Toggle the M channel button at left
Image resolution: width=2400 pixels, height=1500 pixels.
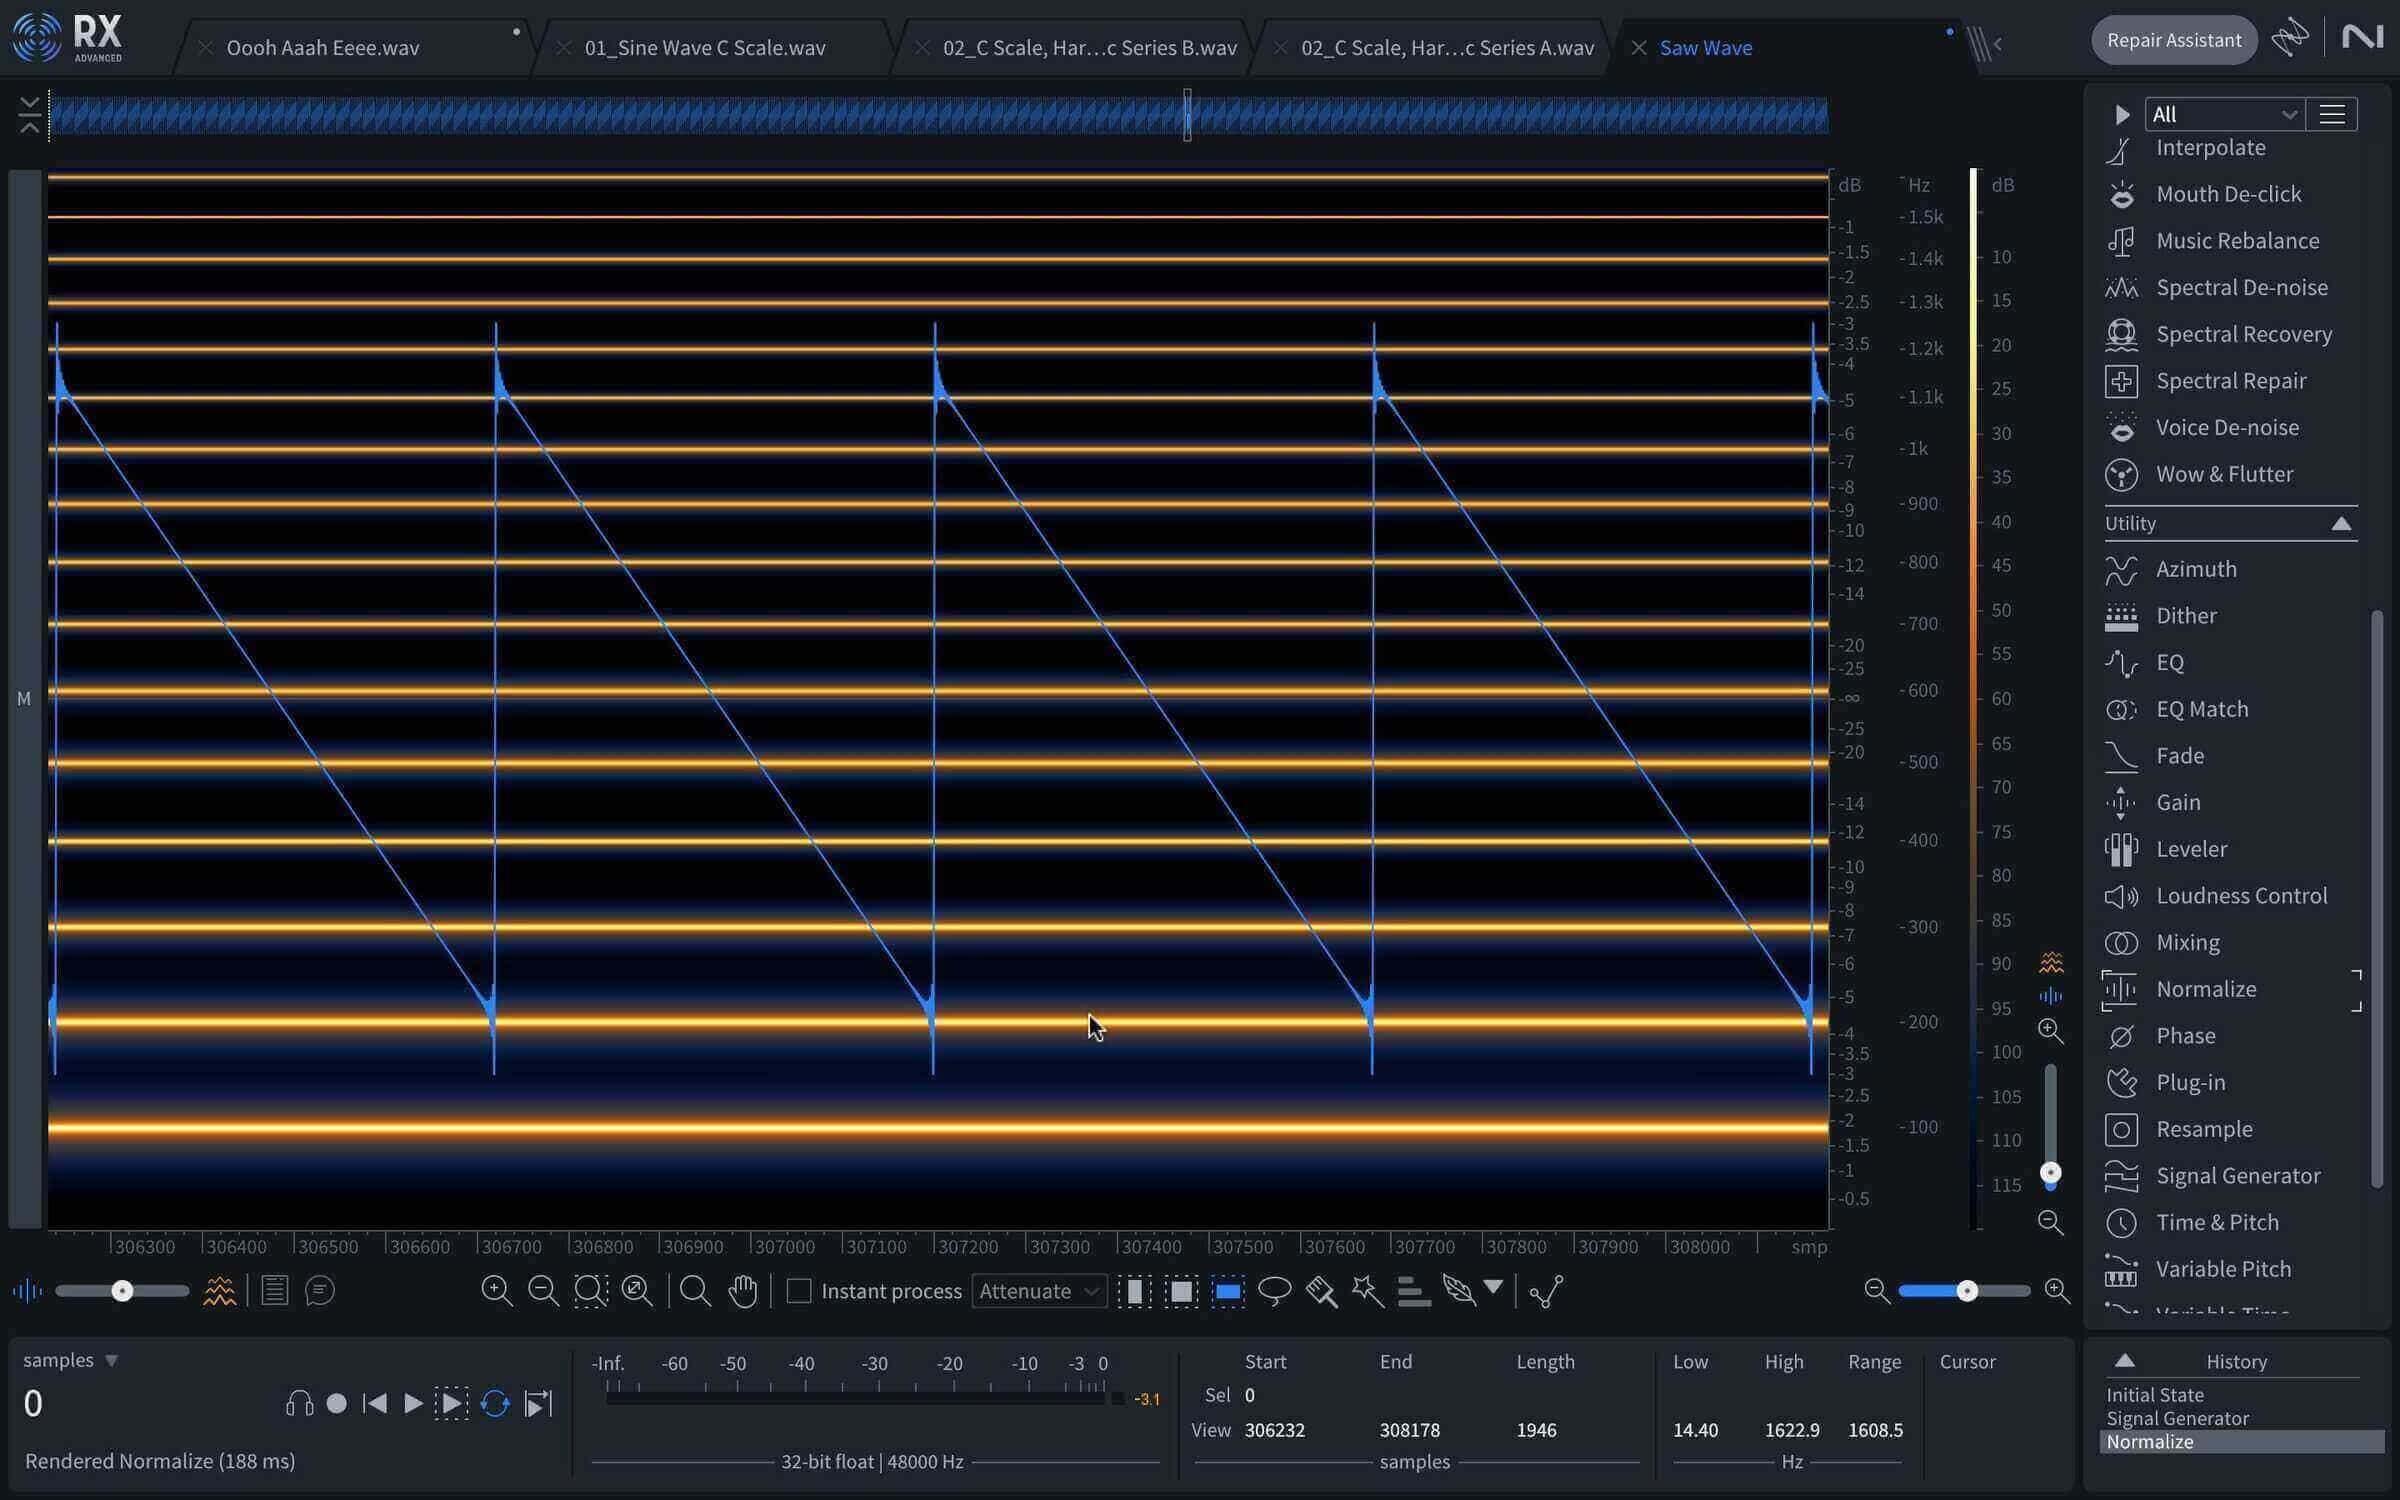pos(24,699)
